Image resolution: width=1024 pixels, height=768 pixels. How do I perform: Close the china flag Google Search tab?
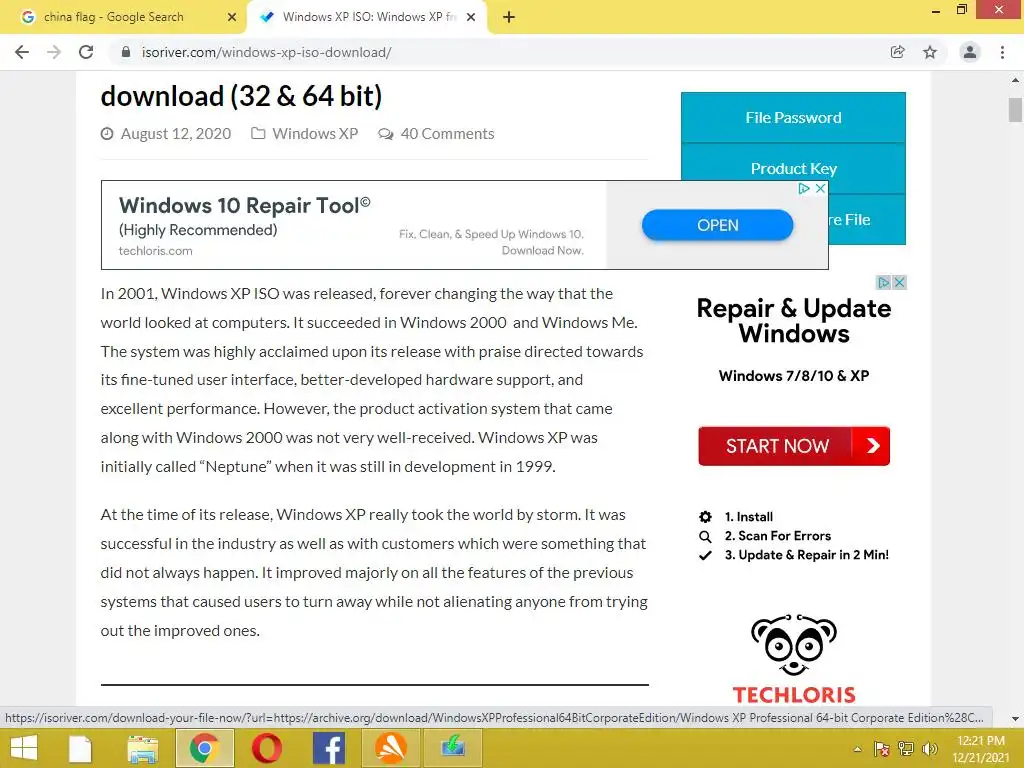[x=232, y=17]
